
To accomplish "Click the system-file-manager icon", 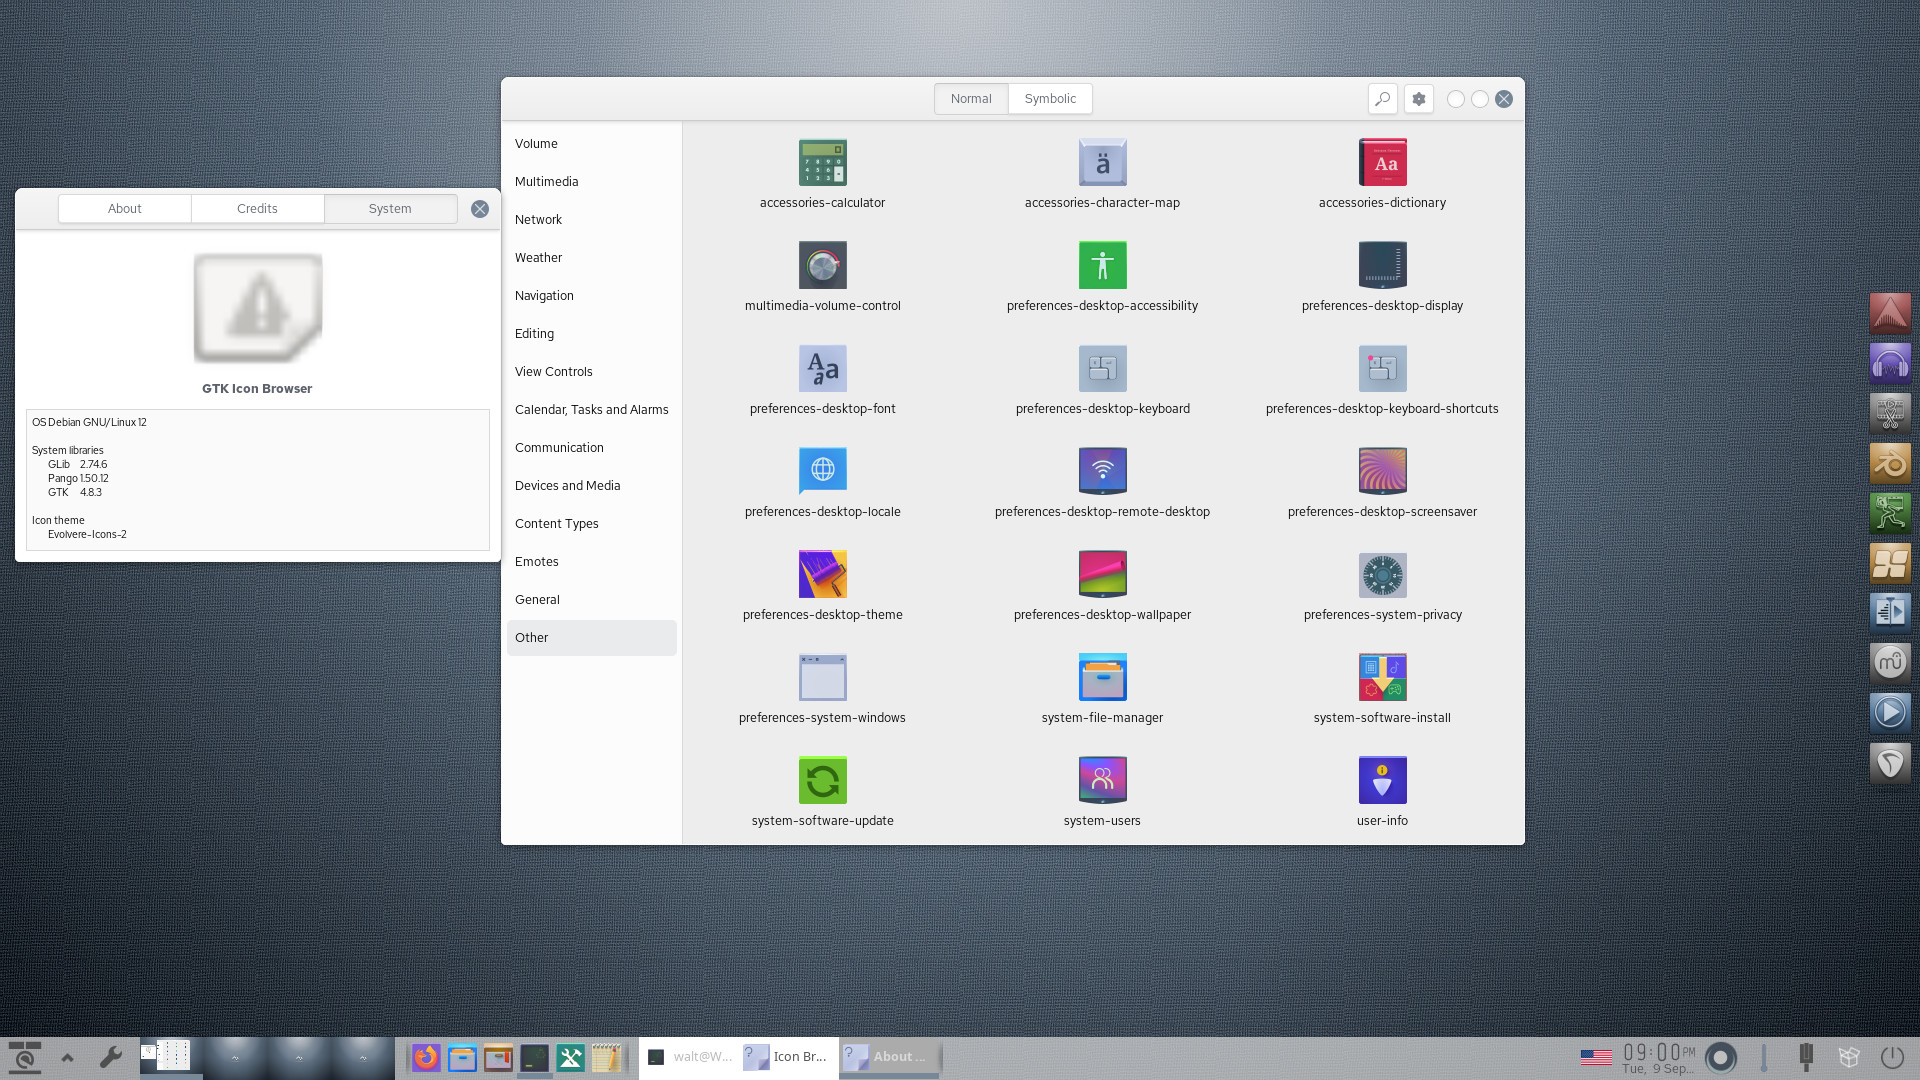I will coord(1102,678).
